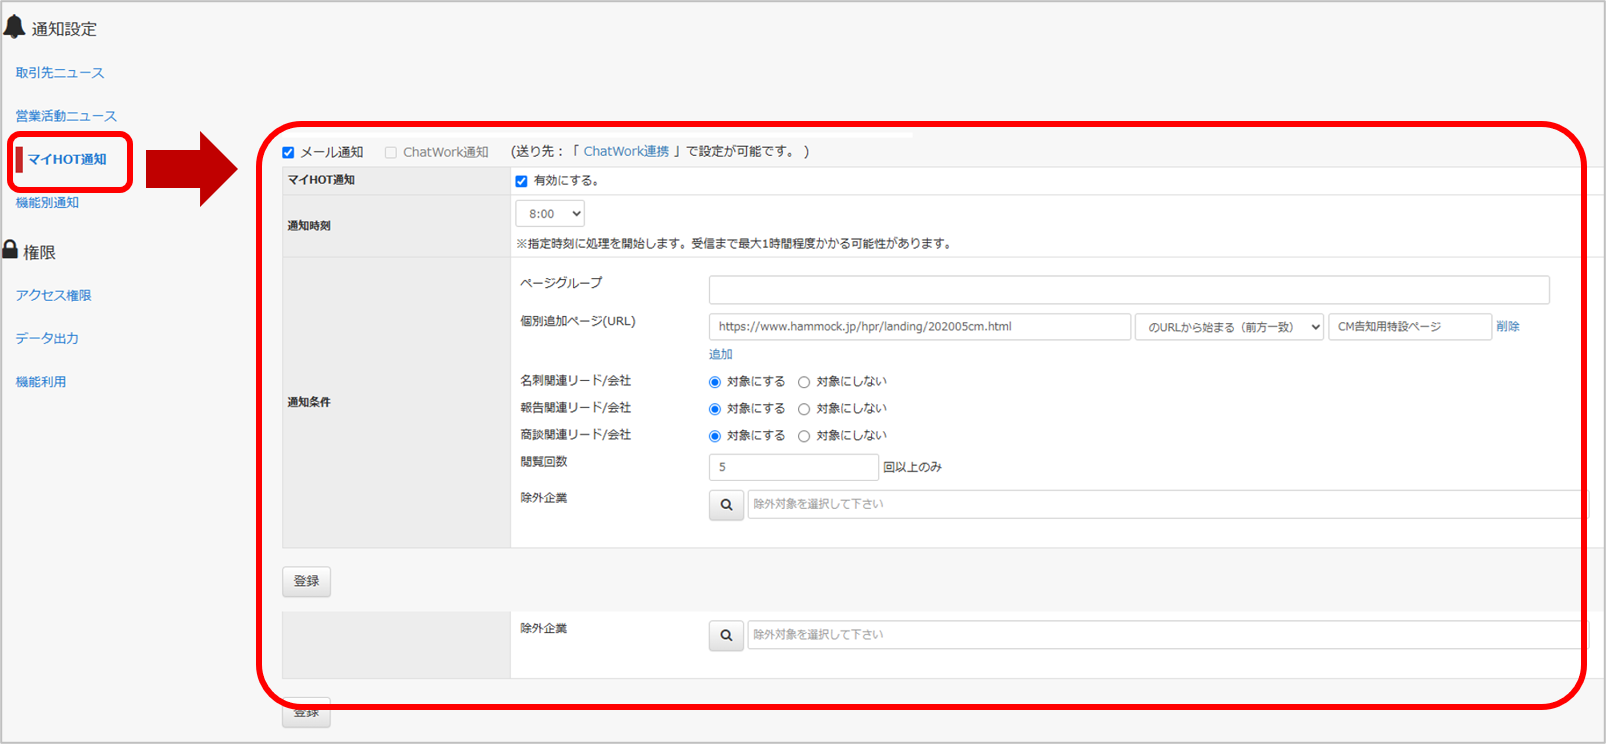Click the 個別追加ページ(URL) label
Screen dimensions: 1606x744
pyautogui.click(x=578, y=321)
